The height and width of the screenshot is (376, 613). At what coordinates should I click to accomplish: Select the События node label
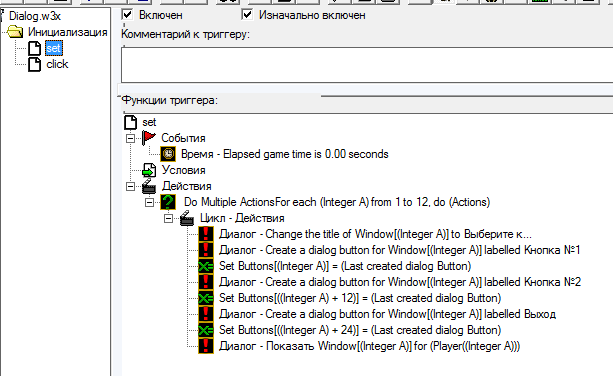click(x=183, y=138)
